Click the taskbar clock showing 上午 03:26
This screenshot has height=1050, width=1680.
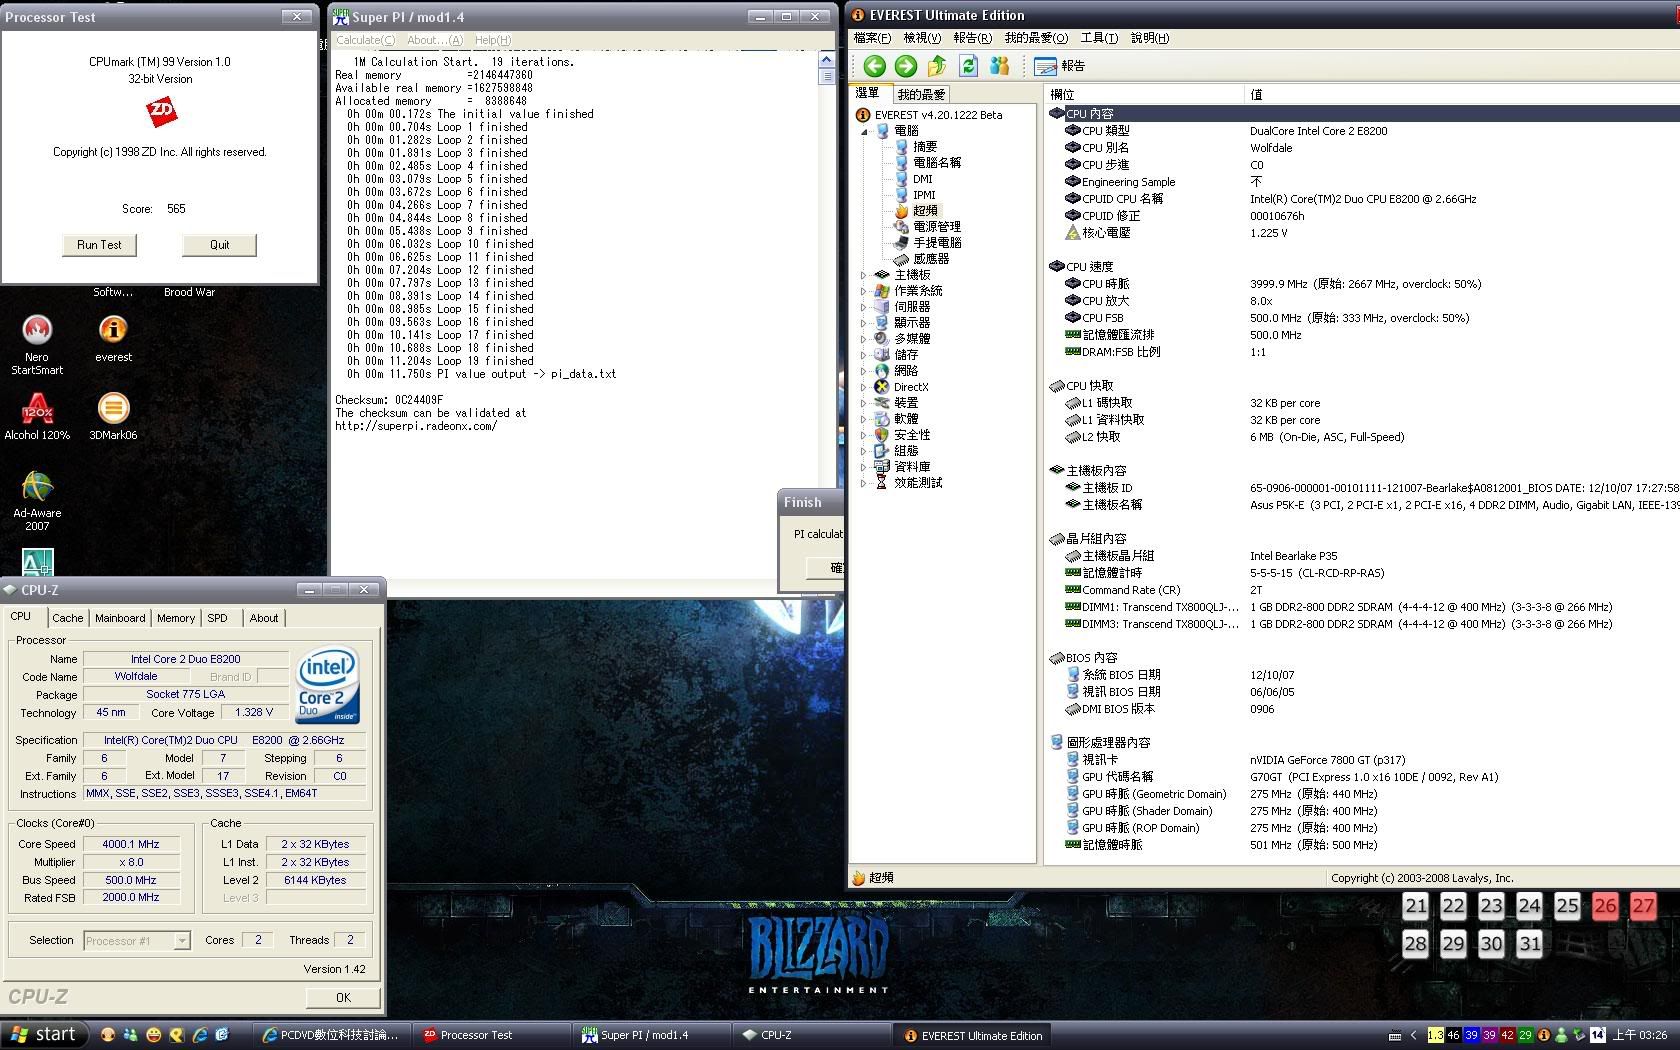[1639, 1036]
